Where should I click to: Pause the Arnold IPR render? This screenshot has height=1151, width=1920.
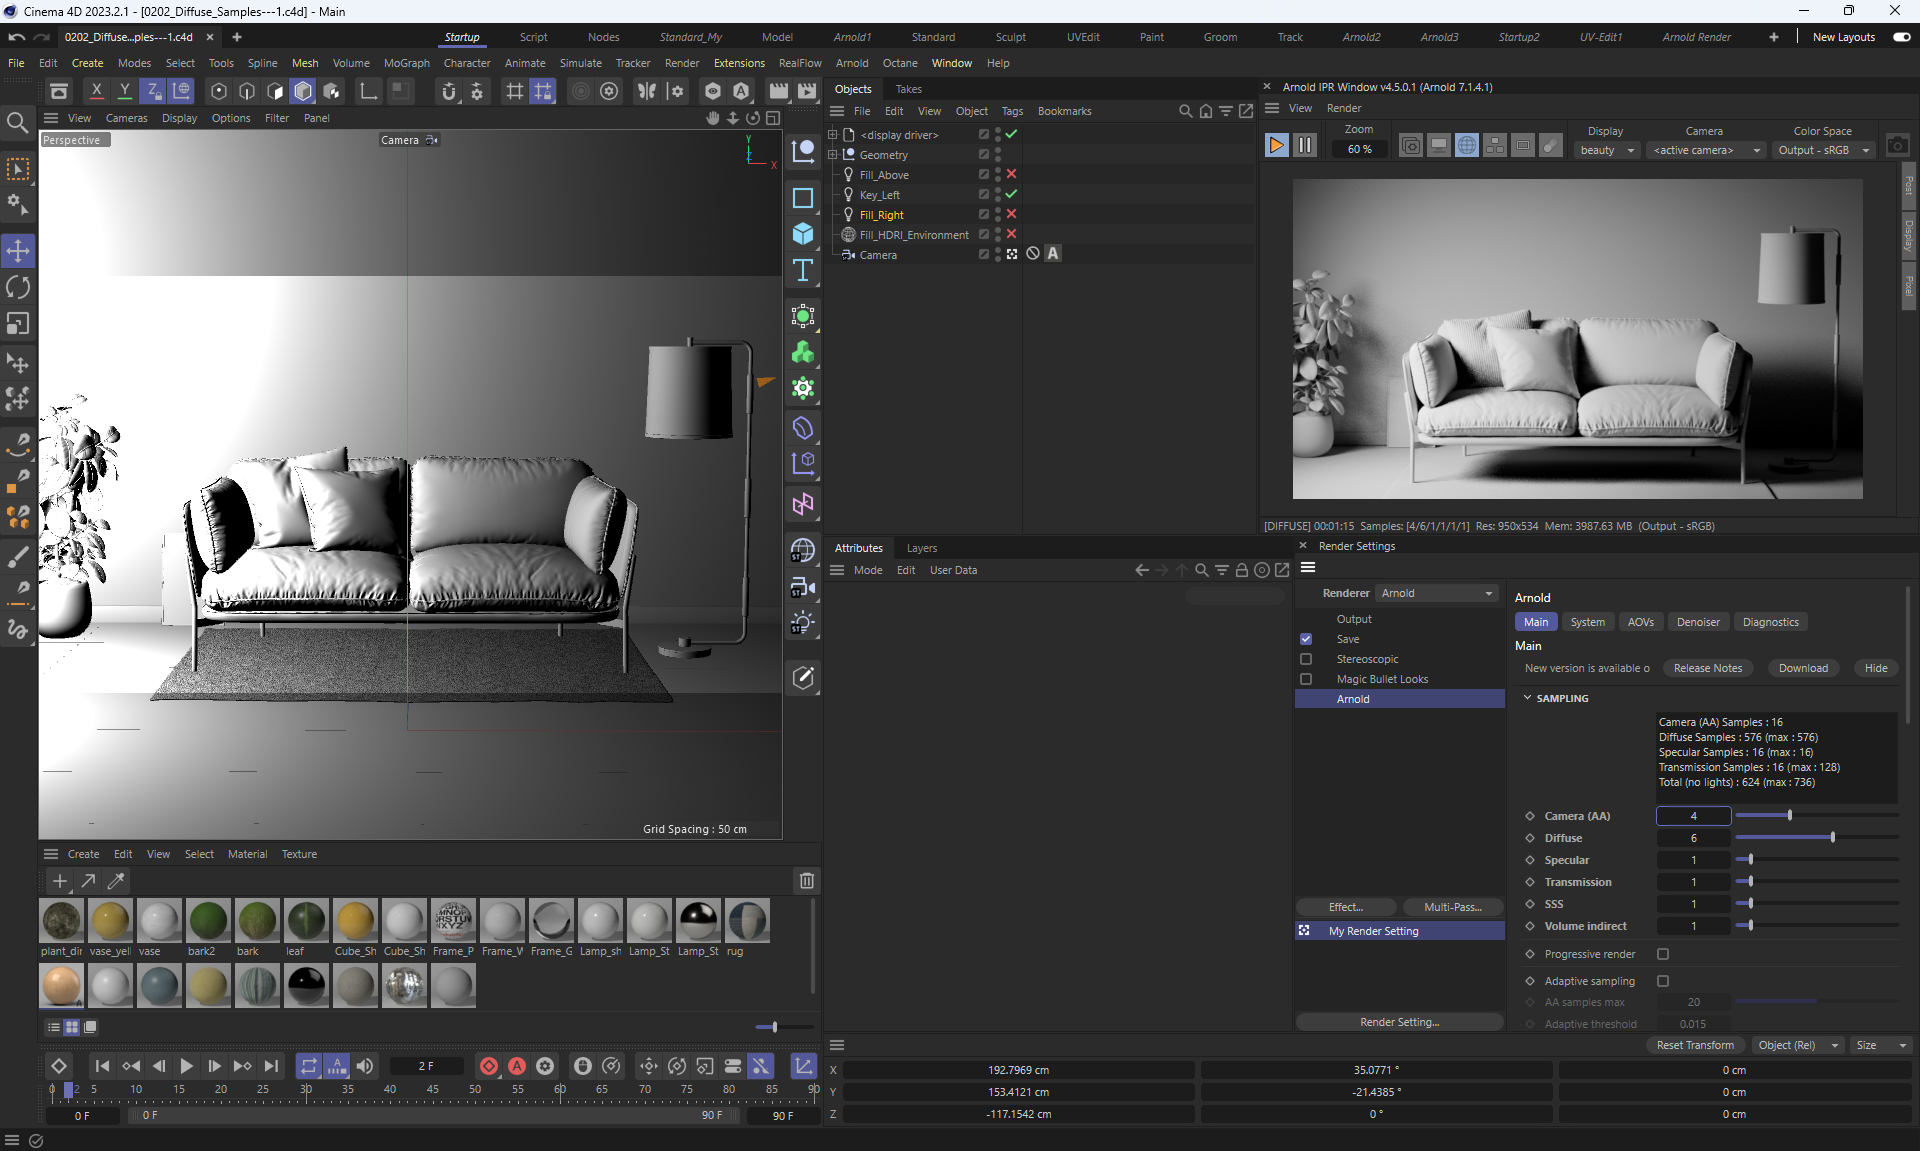coord(1305,146)
